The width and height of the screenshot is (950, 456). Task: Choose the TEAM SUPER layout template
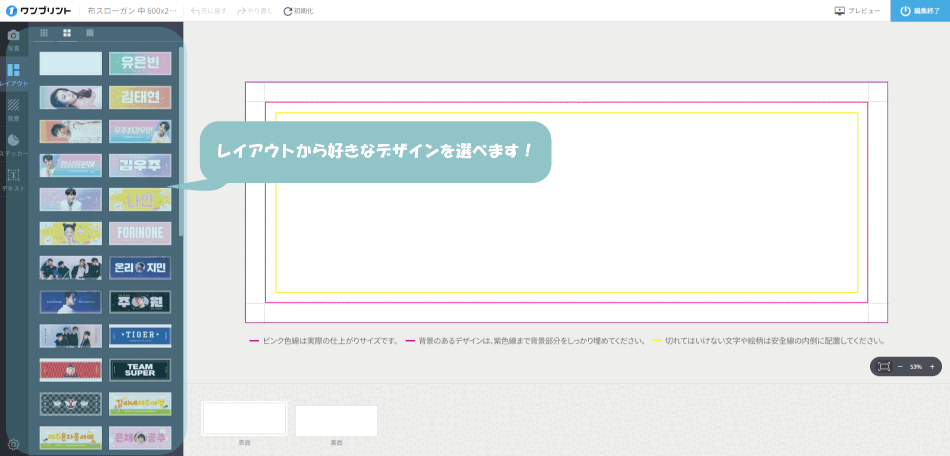(139, 370)
